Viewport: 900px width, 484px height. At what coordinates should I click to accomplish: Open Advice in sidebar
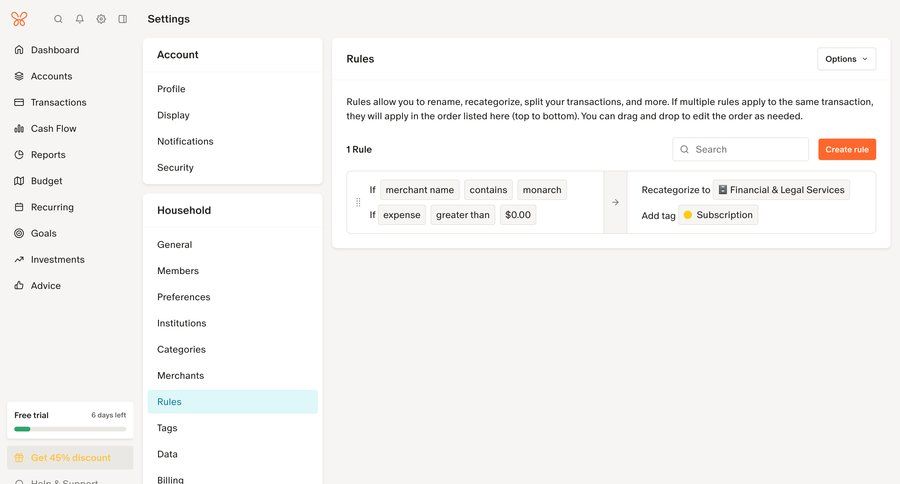tap(46, 285)
